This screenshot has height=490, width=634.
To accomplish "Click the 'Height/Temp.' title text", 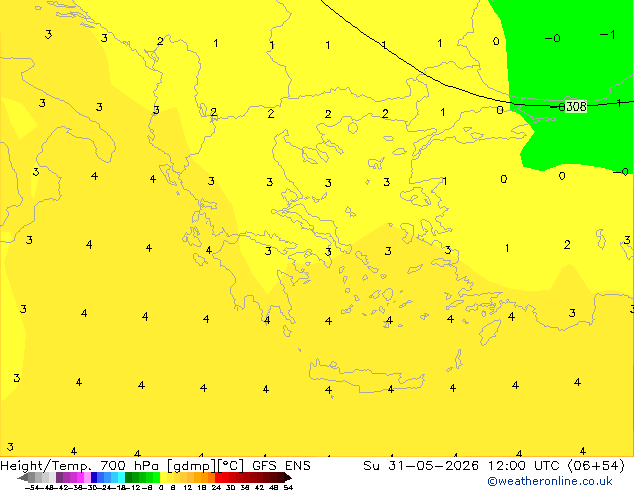I will [46, 466].
